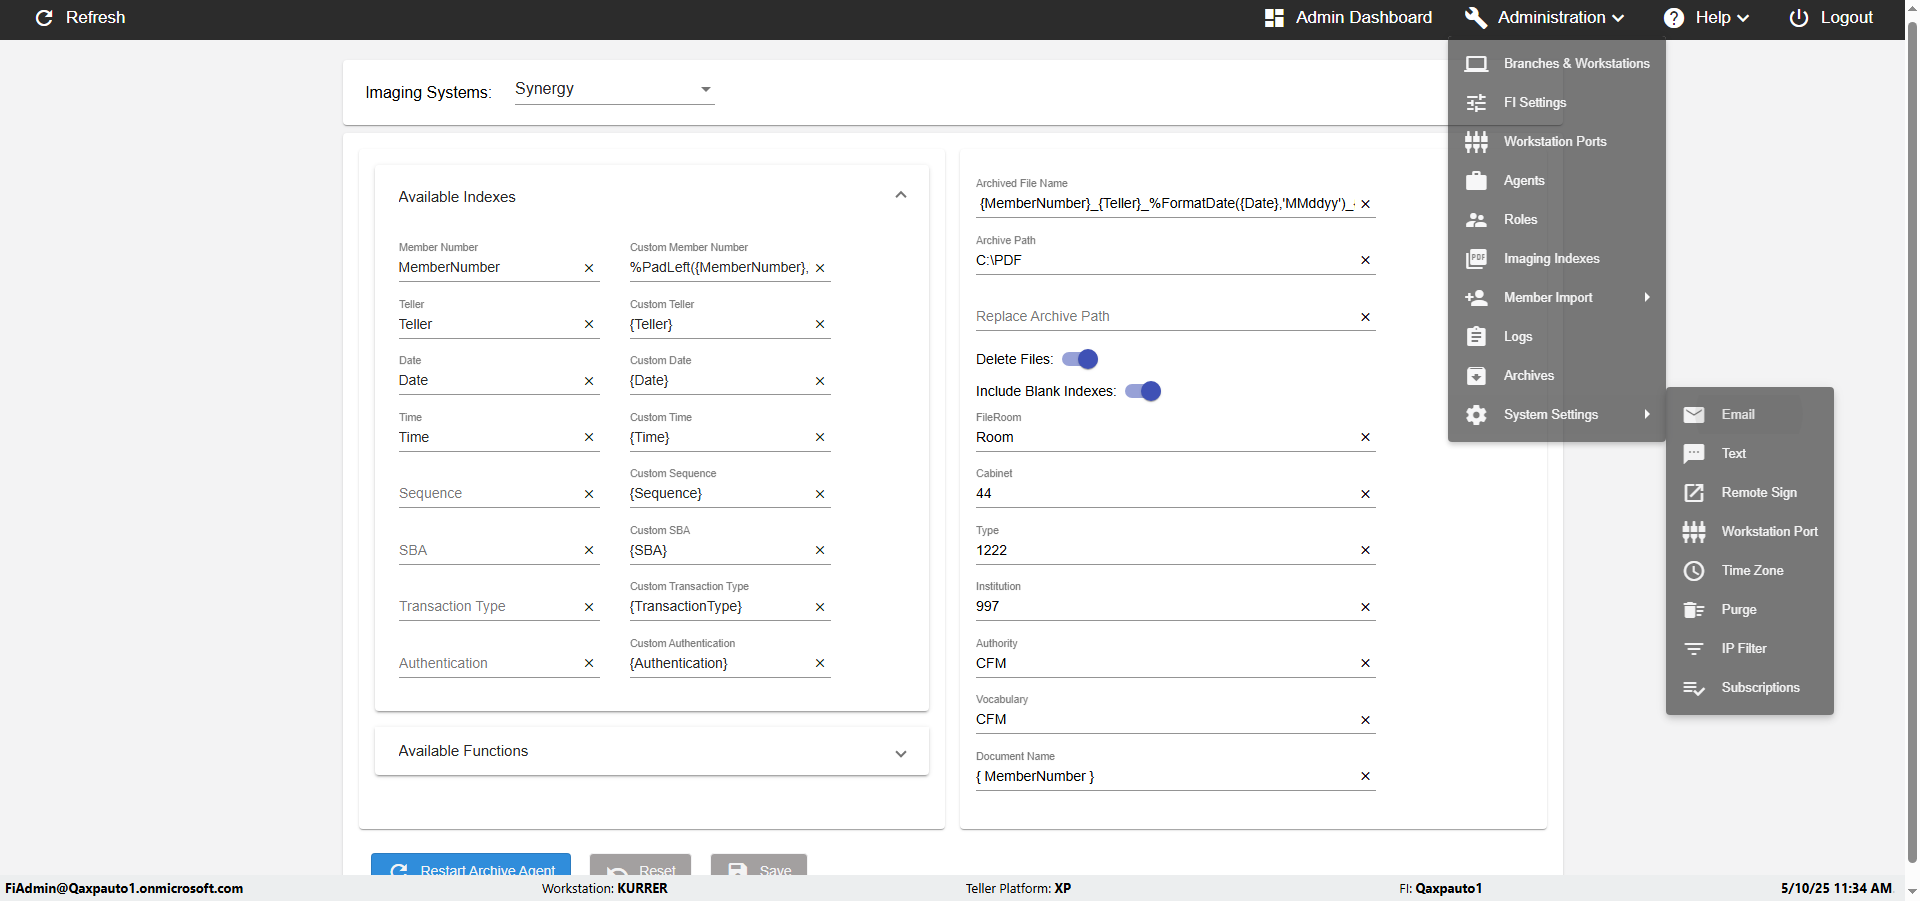The width and height of the screenshot is (1920, 901).
Task: Select Roles from Administration menu
Action: coord(1520,220)
